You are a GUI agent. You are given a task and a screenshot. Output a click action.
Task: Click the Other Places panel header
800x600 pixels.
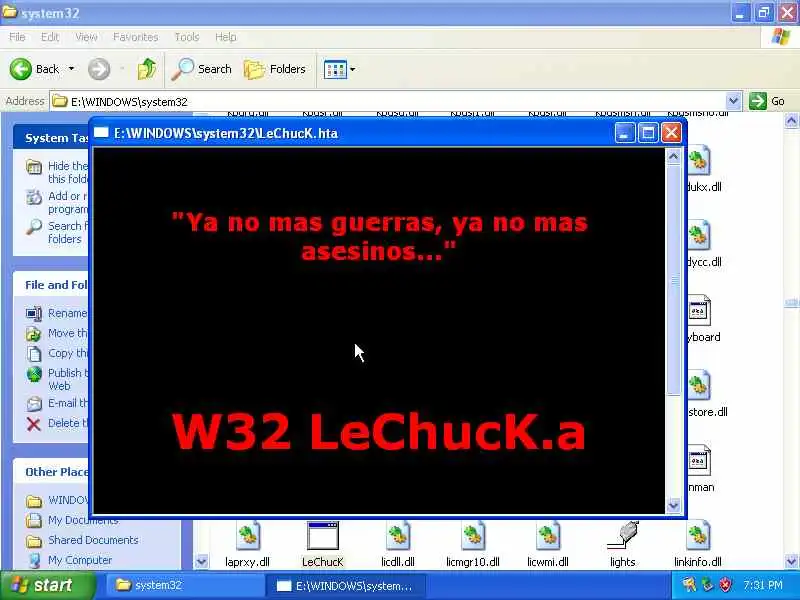pyautogui.click(x=51, y=472)
